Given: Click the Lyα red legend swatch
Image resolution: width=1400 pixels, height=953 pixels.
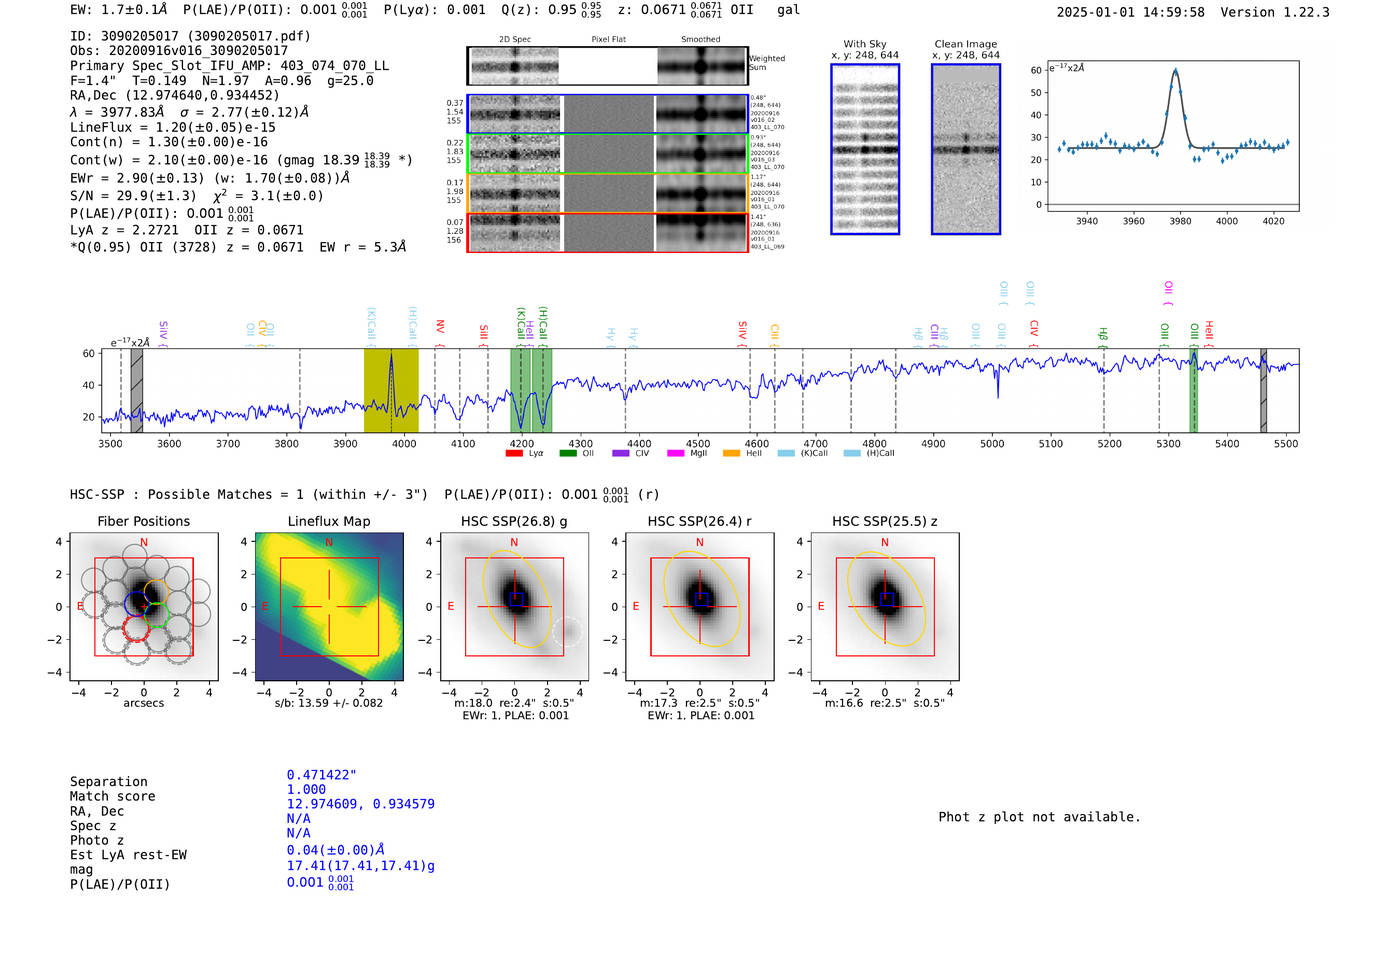Looking at the screenshot, I should point(514,454).
